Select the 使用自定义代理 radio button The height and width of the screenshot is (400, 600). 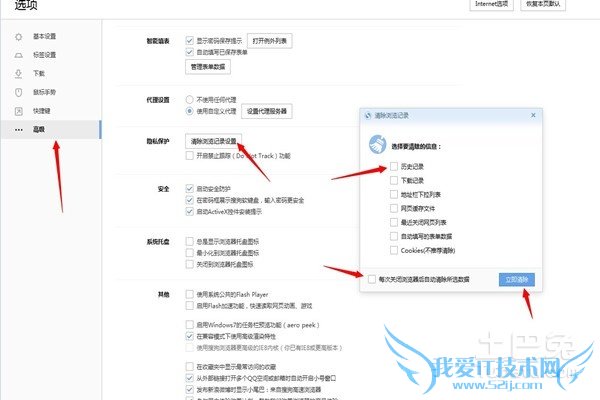pyautogui.click(x=189, y=111)
